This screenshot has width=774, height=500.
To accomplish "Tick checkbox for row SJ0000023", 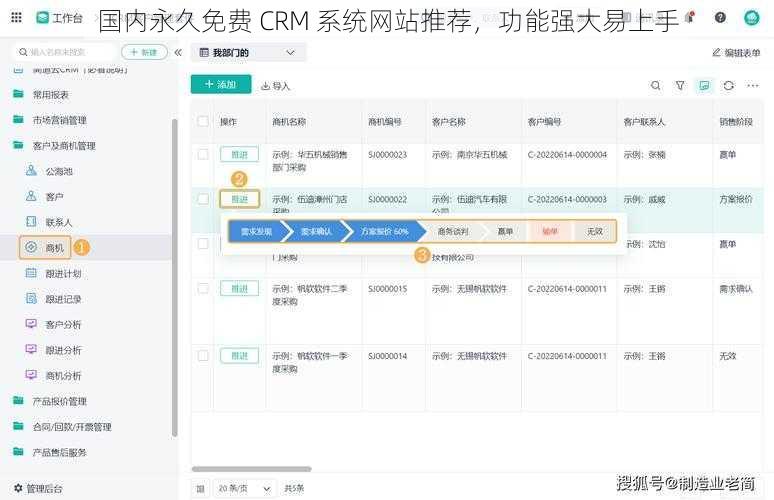I will (203, 154).
